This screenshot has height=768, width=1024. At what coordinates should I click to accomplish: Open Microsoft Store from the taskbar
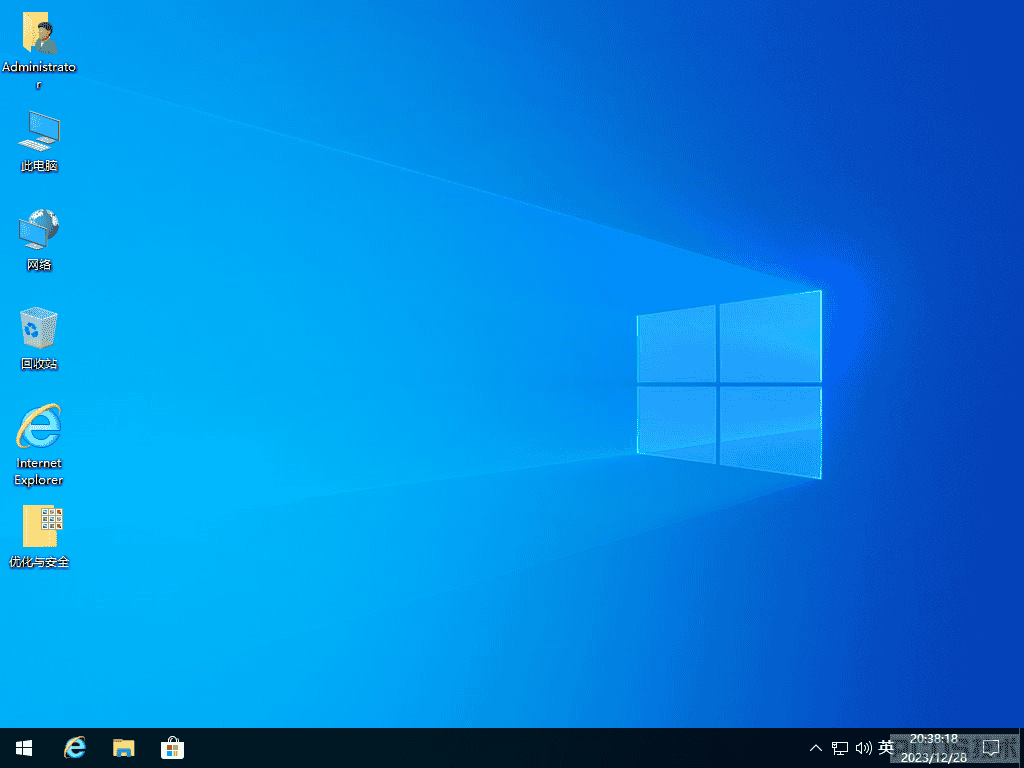[x=172, y=748]
